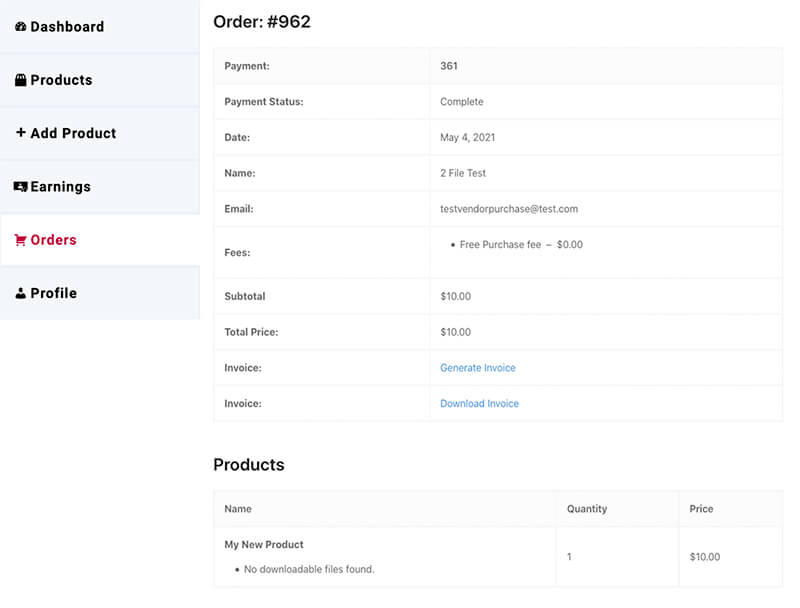Click the payment ID 361 value

[449, 66]
